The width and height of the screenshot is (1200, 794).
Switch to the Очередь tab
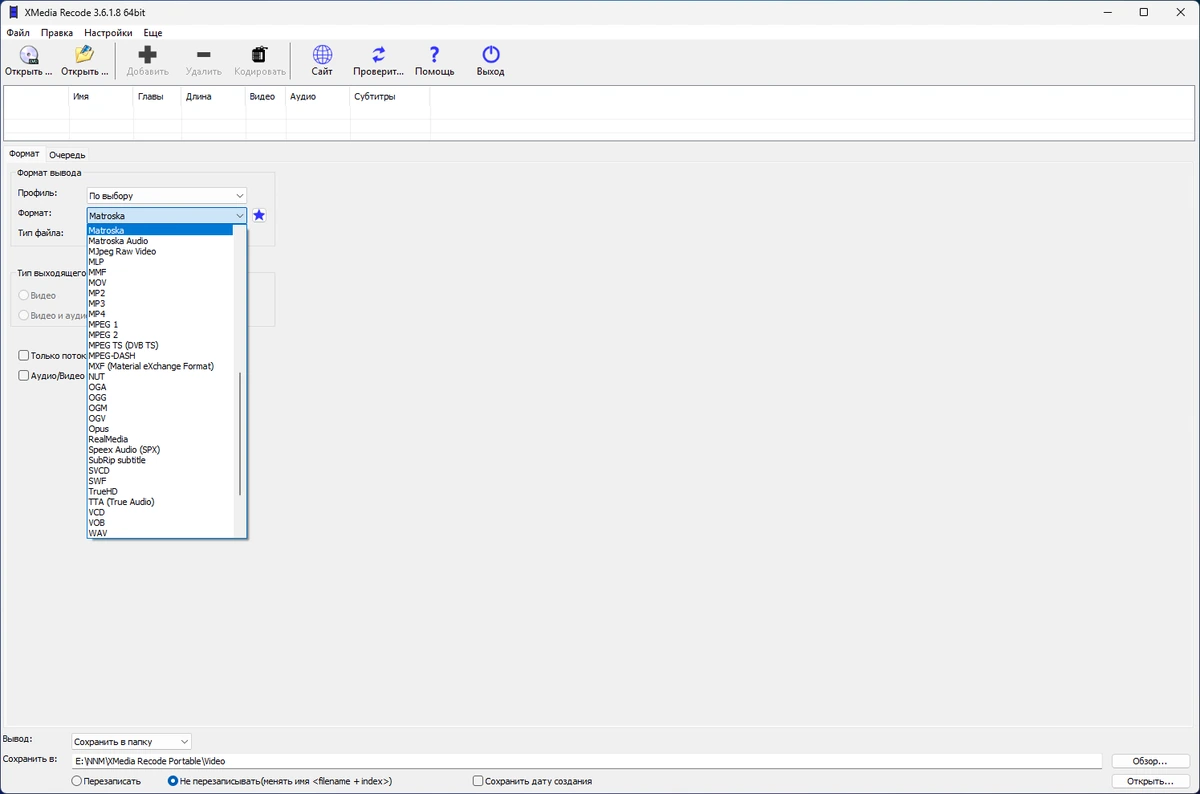67,155
